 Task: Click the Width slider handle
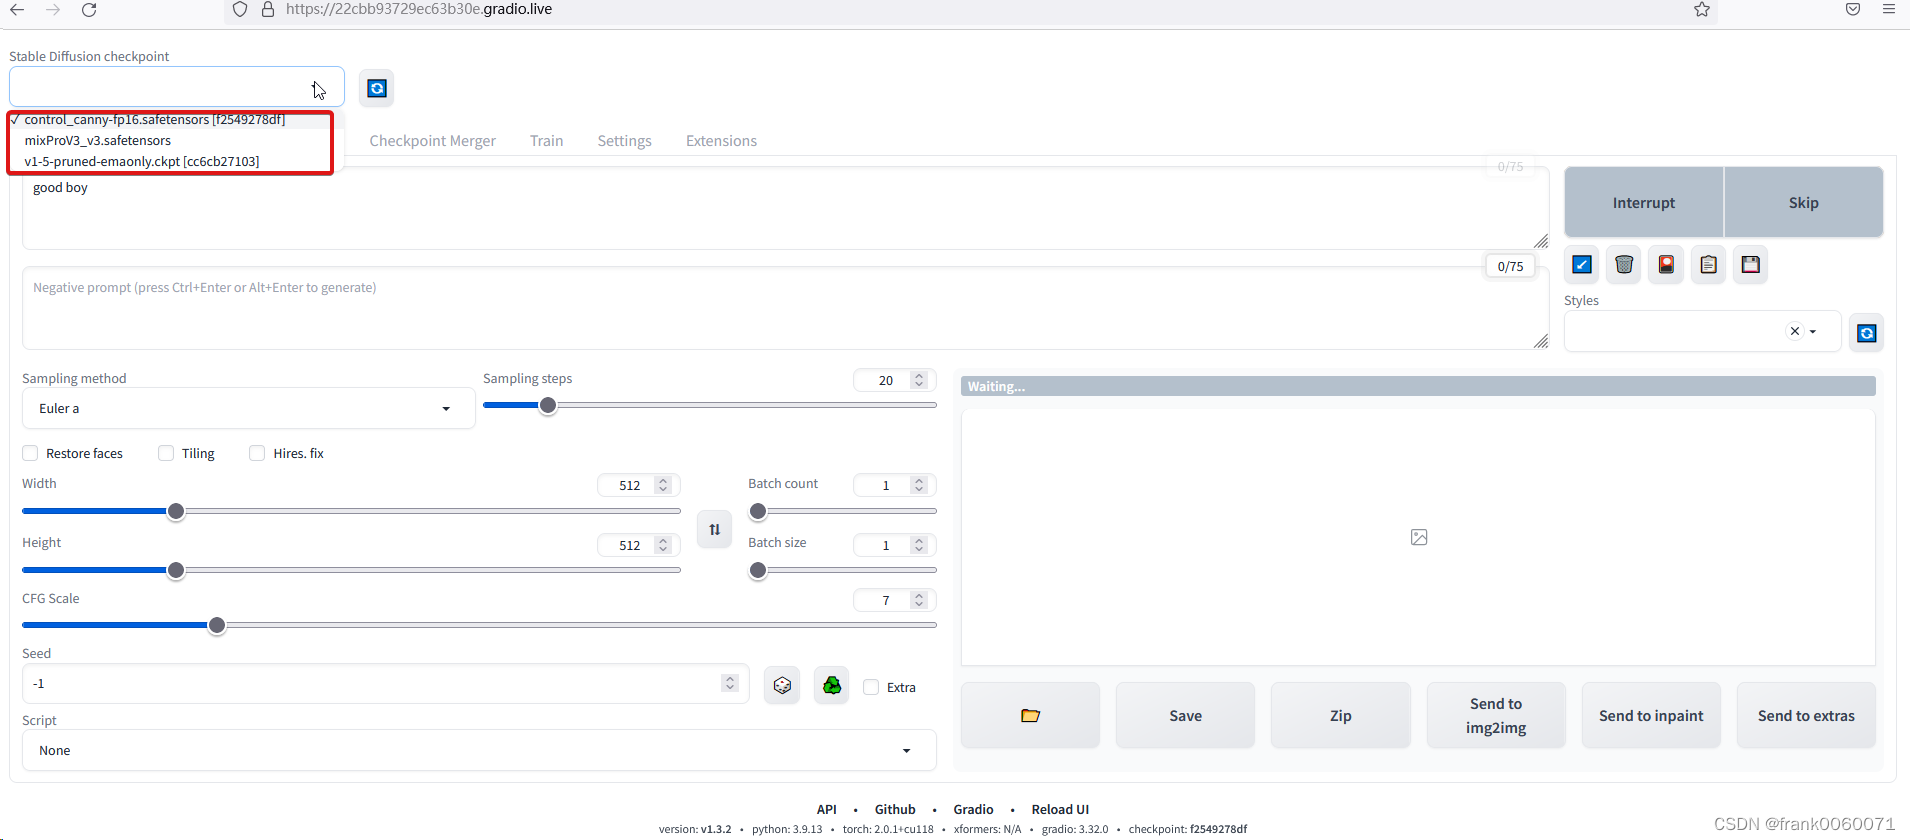pos(176,512)
